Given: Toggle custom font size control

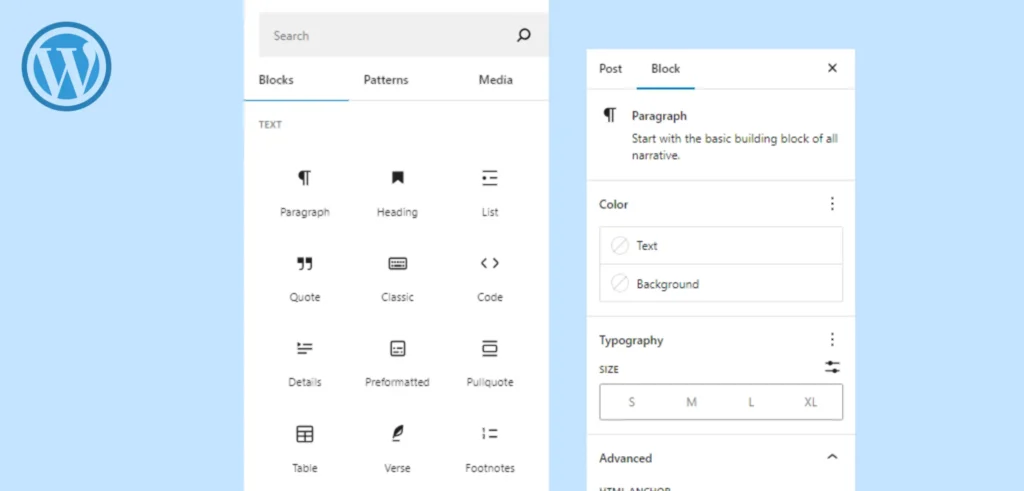Looking at the screenshot, I should click(x=832, y=367).
